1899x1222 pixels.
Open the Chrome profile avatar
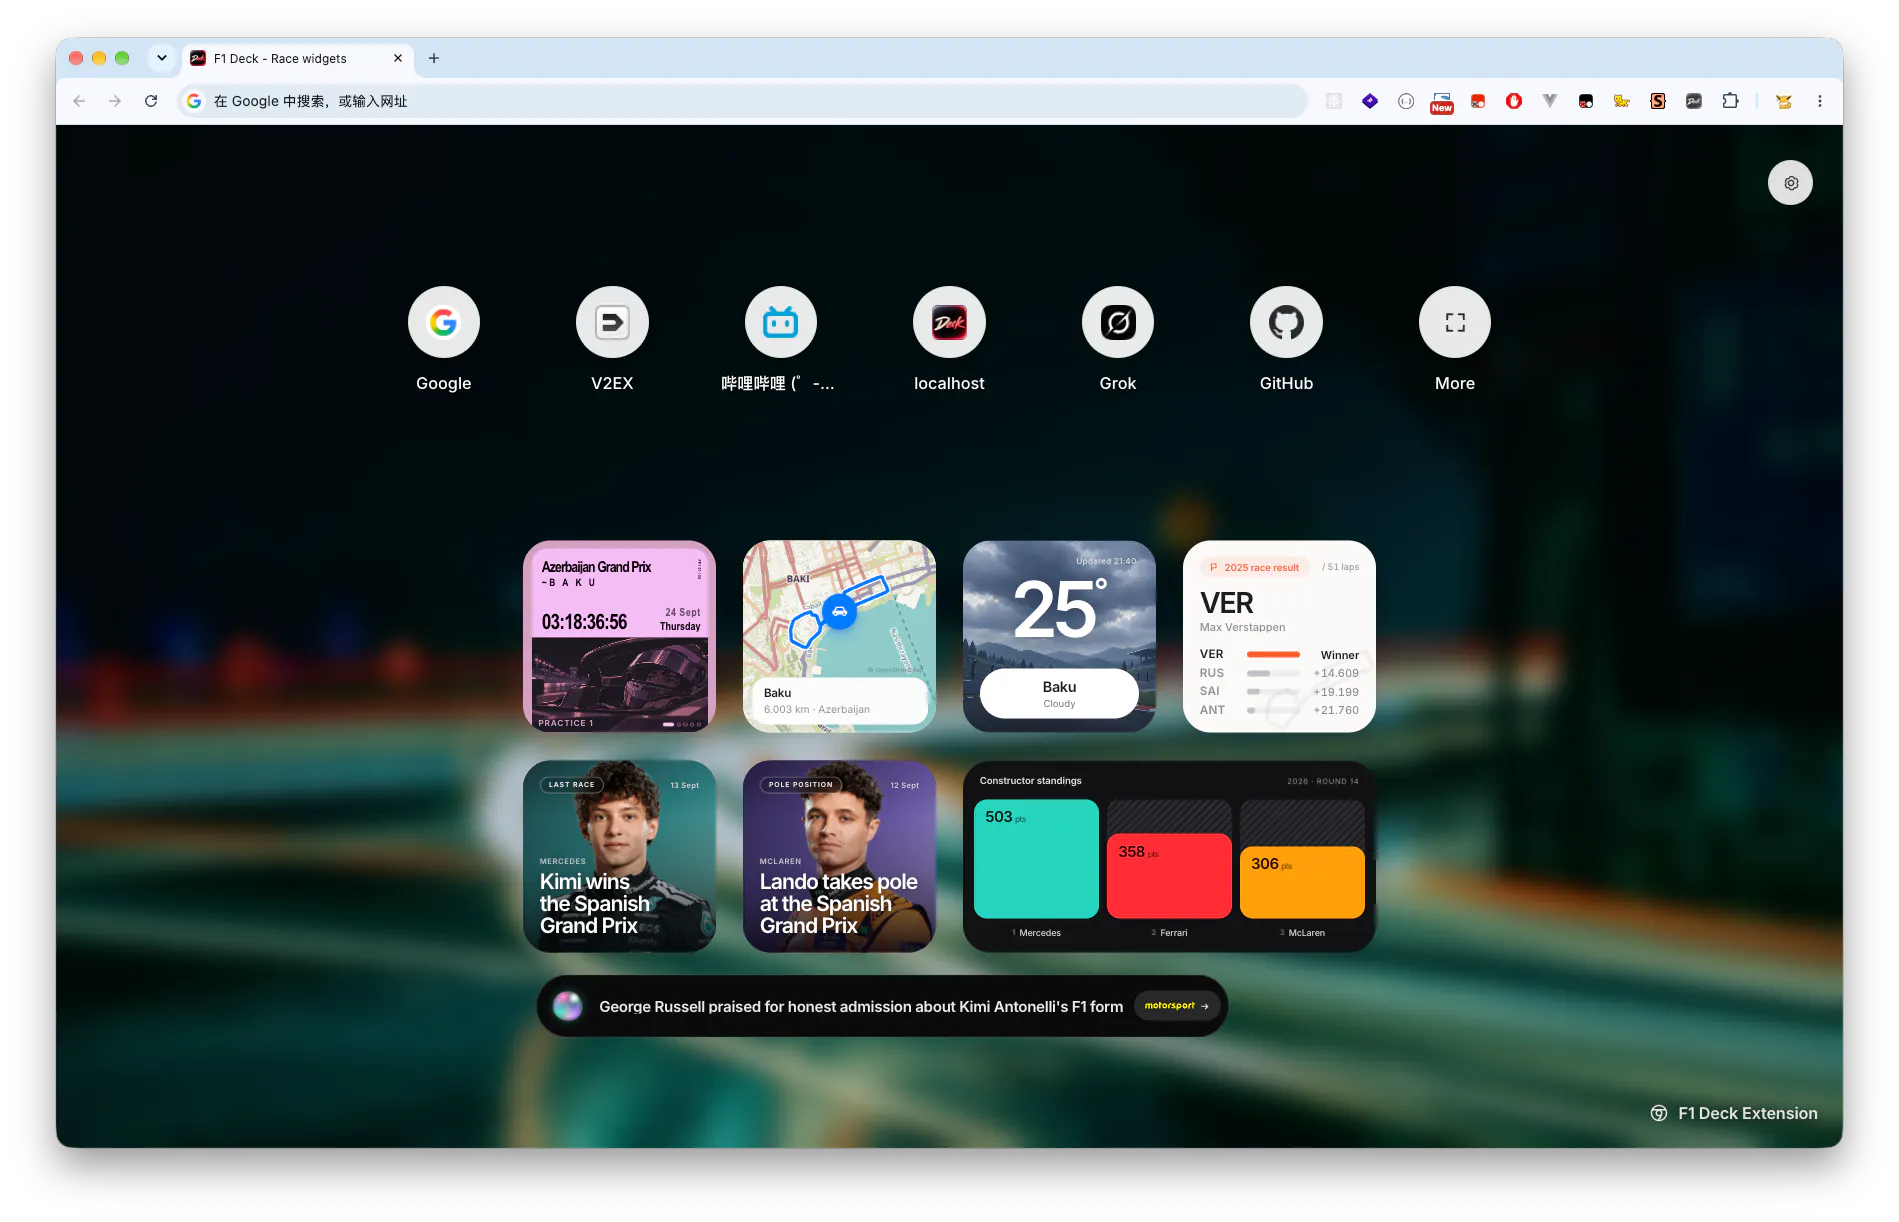click(x=1783, y=101)
